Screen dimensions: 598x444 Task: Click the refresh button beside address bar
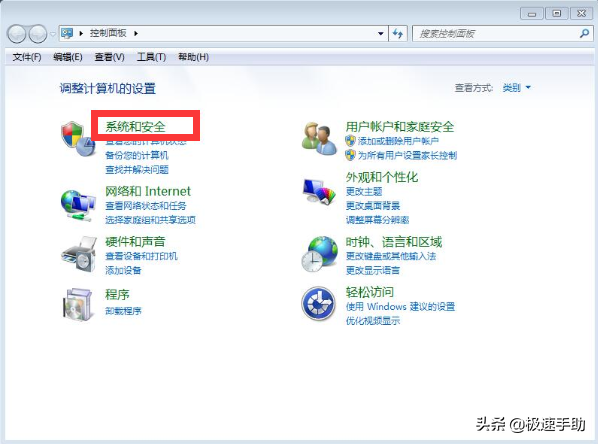point(398,34)
